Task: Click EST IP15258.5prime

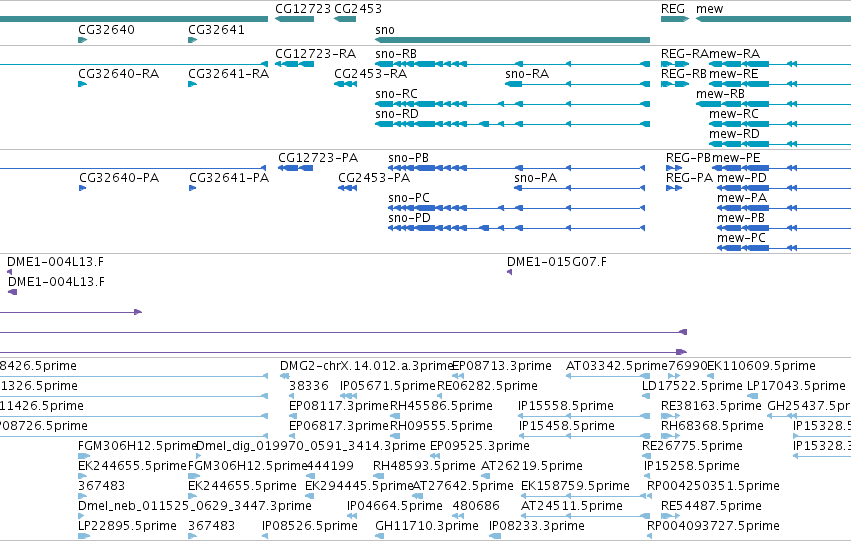Action: 691,466
